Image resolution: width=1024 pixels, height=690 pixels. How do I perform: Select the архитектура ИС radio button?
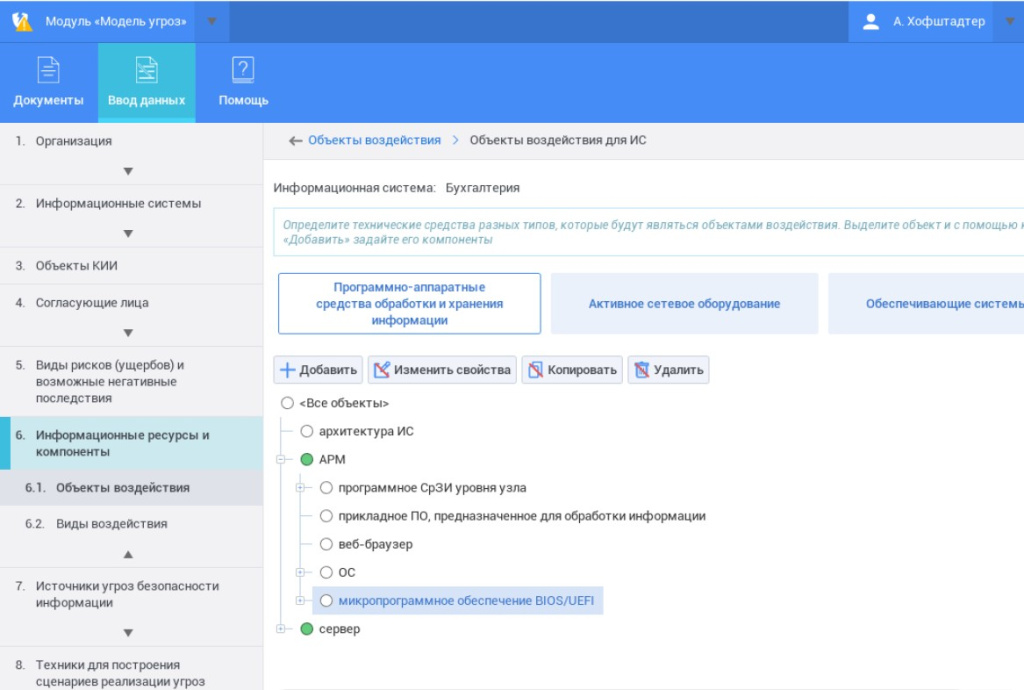click(307, 432)
